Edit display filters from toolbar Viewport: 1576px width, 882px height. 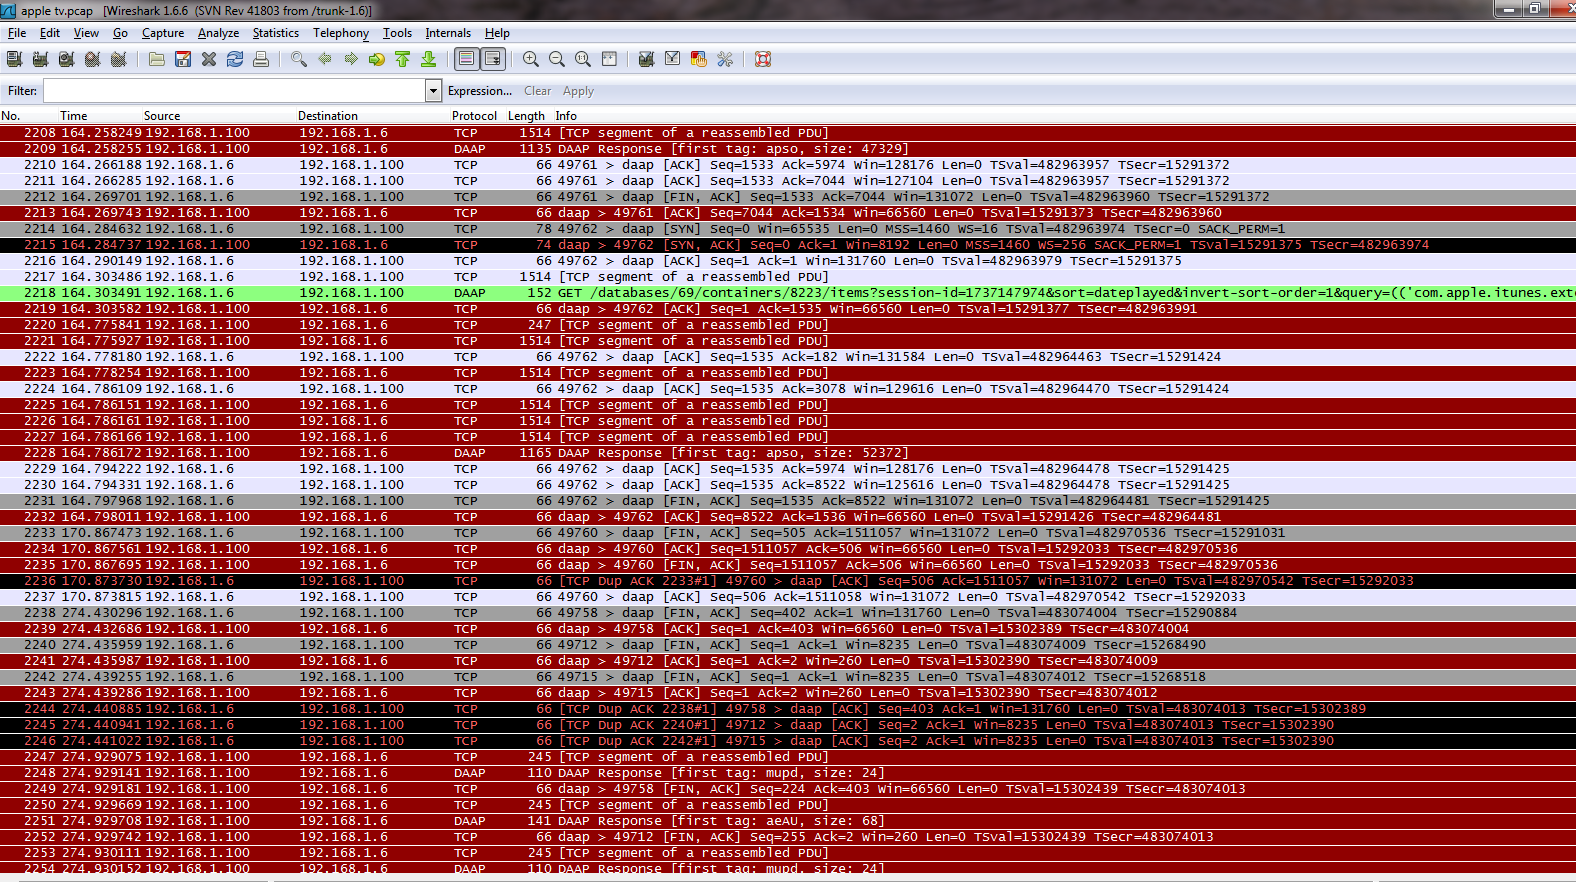click(x=673, y=59)
